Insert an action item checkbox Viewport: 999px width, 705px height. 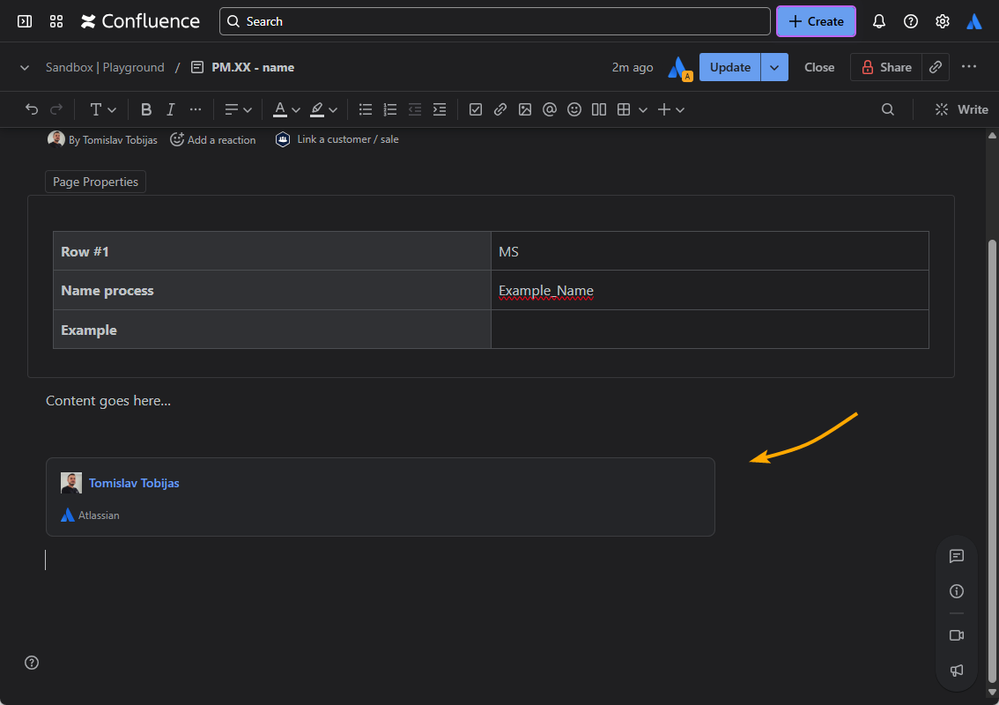[475, 110]
